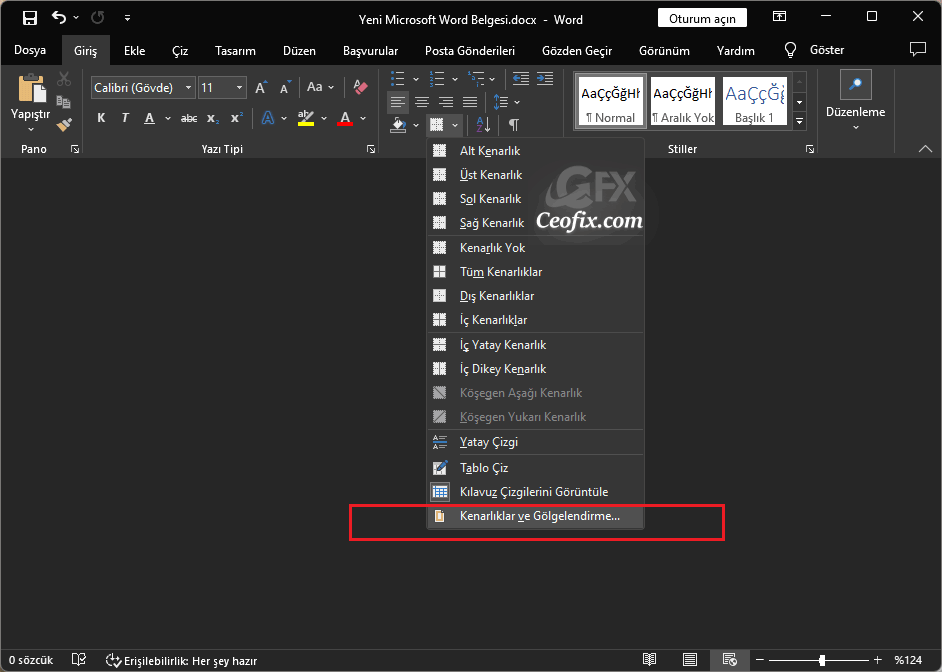Open the font color dropdown arrow
Image resolution: width=942 pixels, height=672 pixels.
click(363, 118)
